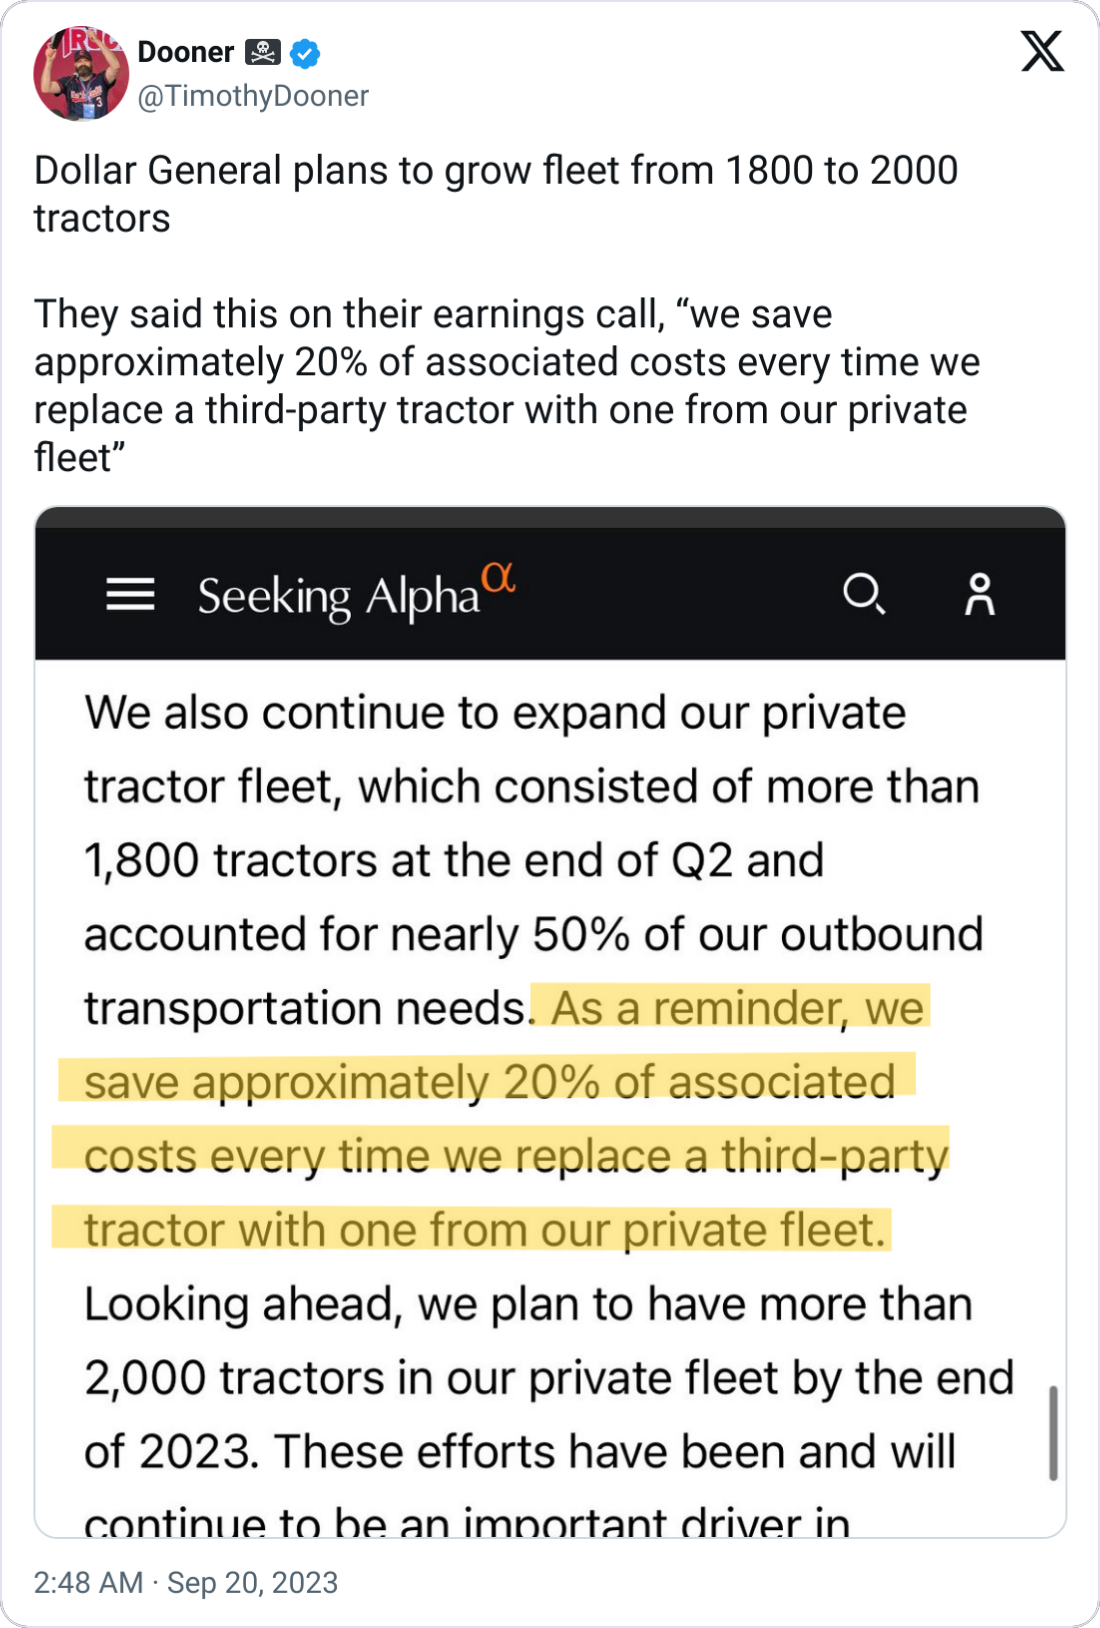The width and height of the screenshot is (1100, 1628).
Task: Click the scrollbar thumb in the article screenshot
Action: click(x=1053, y=1432)
